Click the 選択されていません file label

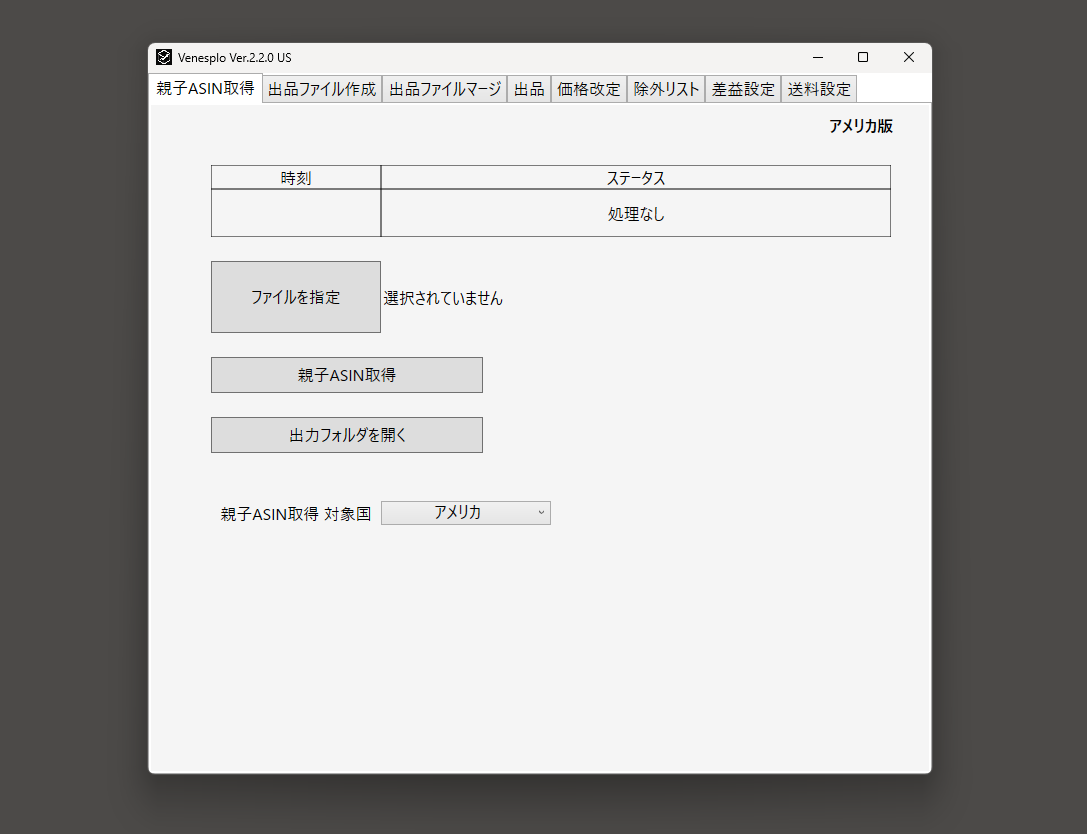(x=443, y=298)
